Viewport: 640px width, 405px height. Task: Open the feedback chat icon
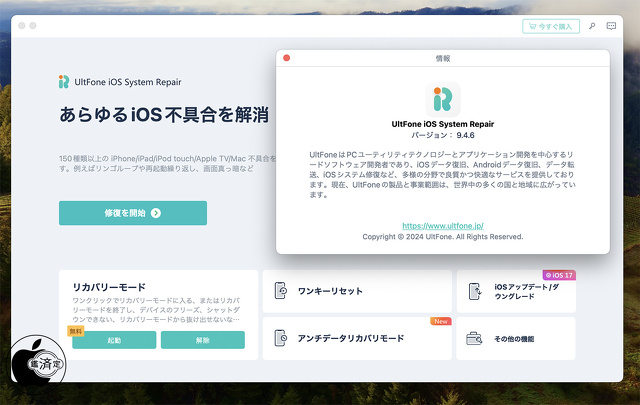611,26
